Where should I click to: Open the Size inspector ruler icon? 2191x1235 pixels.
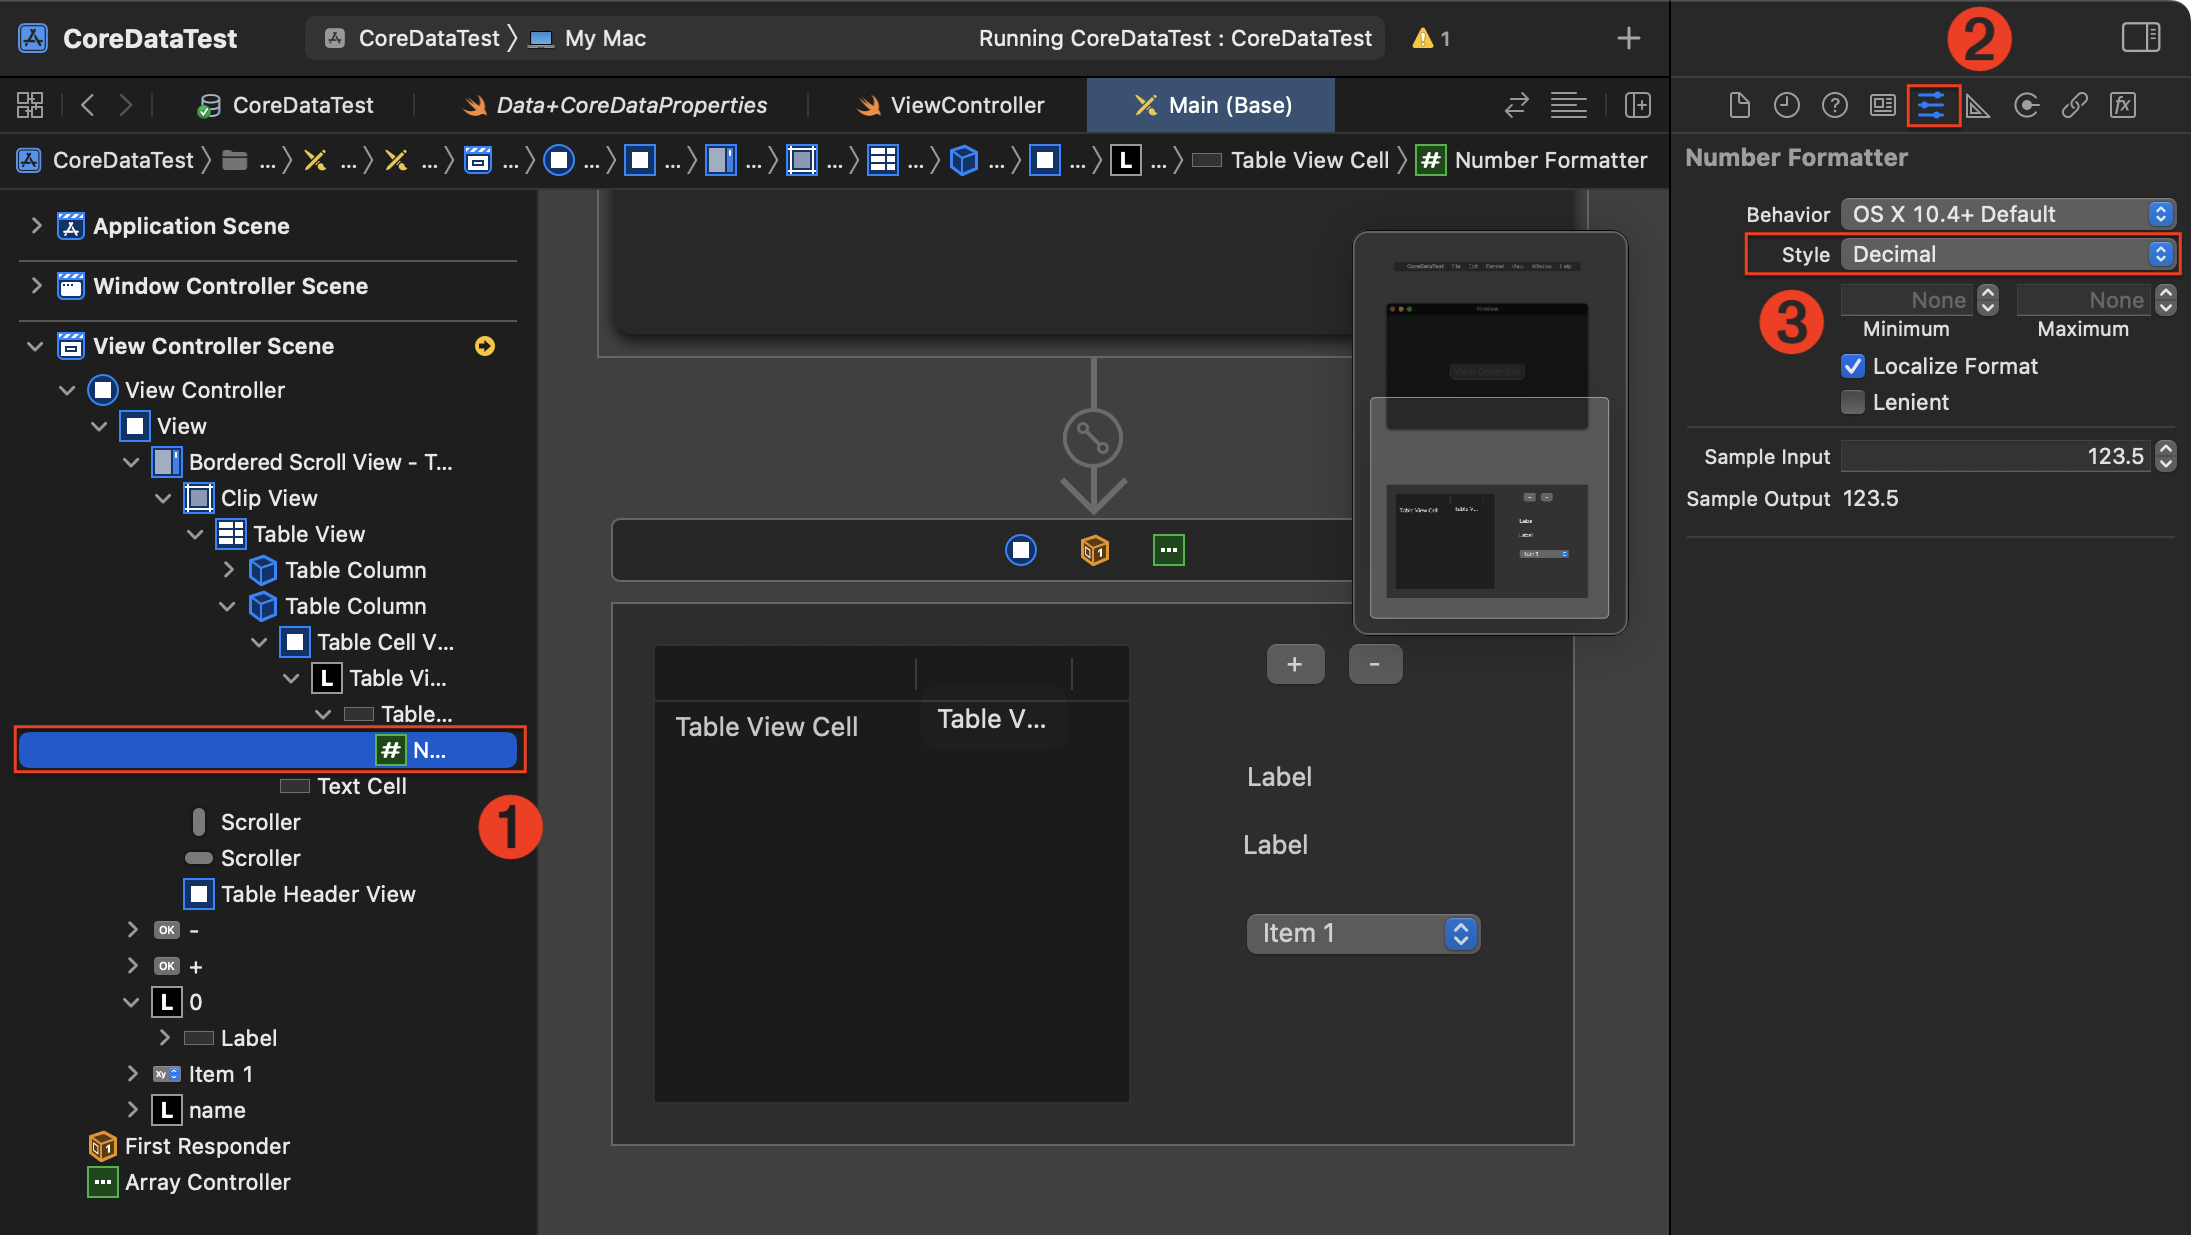pos(1977,105)
